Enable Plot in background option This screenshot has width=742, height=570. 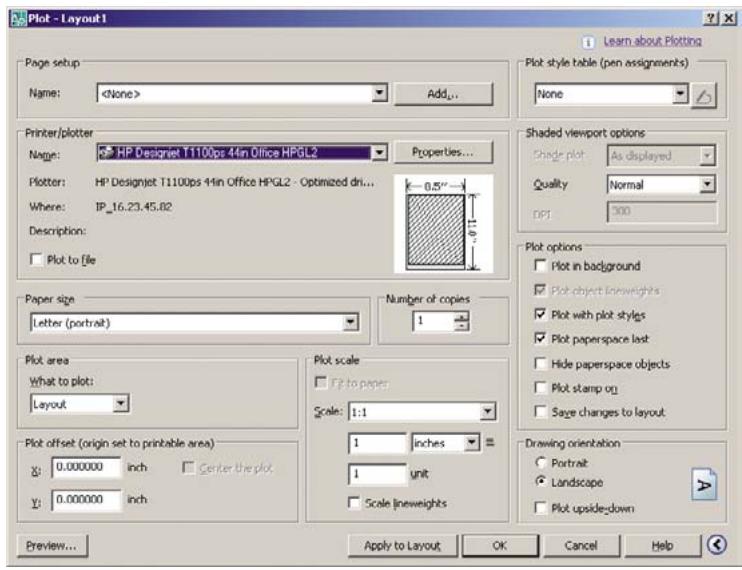click(540, 265)
